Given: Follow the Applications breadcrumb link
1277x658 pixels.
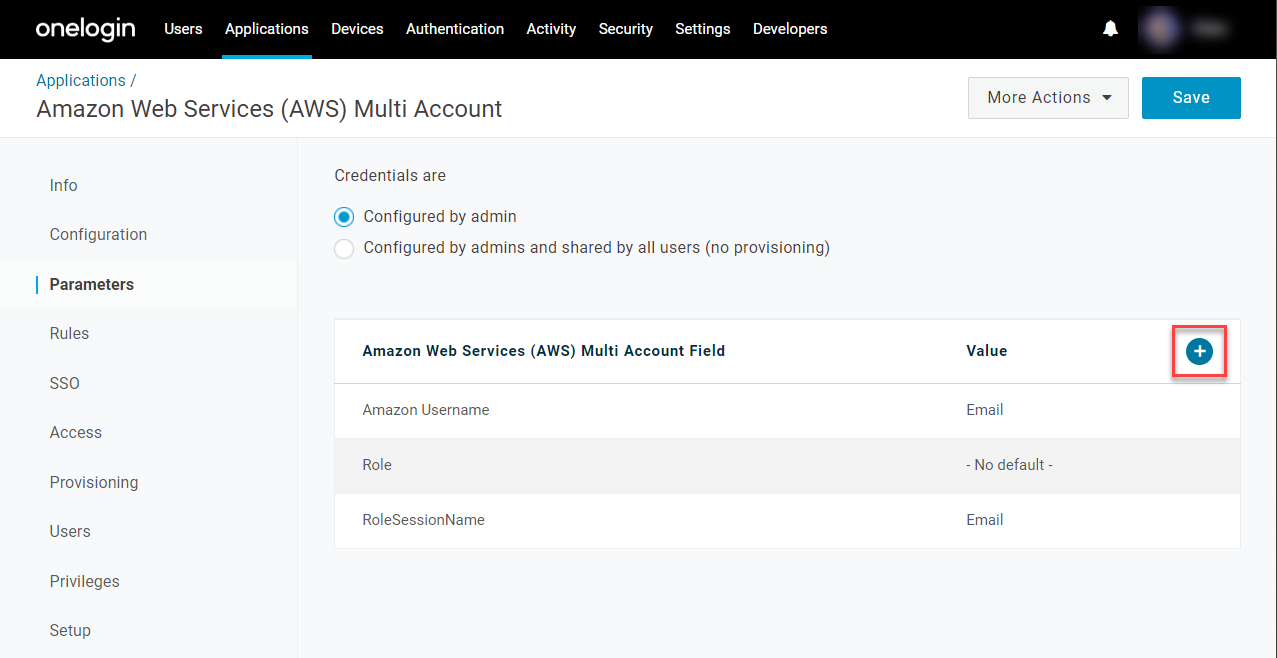Looking at the screenshot, I should (81, 80).
